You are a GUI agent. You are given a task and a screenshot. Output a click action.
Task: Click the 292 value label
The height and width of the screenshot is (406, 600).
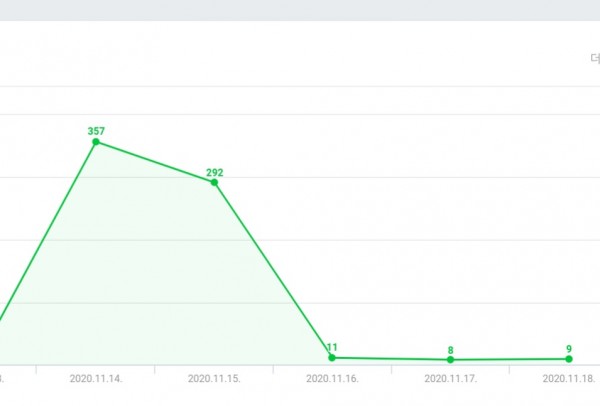(x=214, y=172)
